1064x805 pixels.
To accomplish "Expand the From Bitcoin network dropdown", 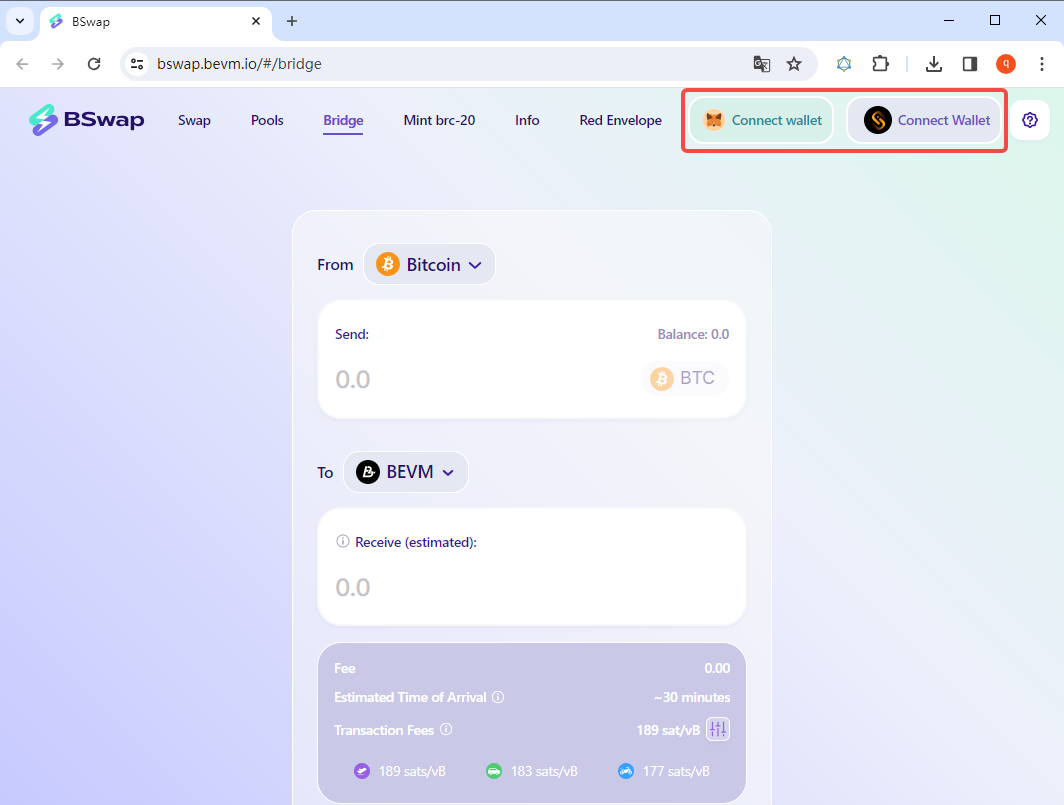I will (x=429, y=264).
